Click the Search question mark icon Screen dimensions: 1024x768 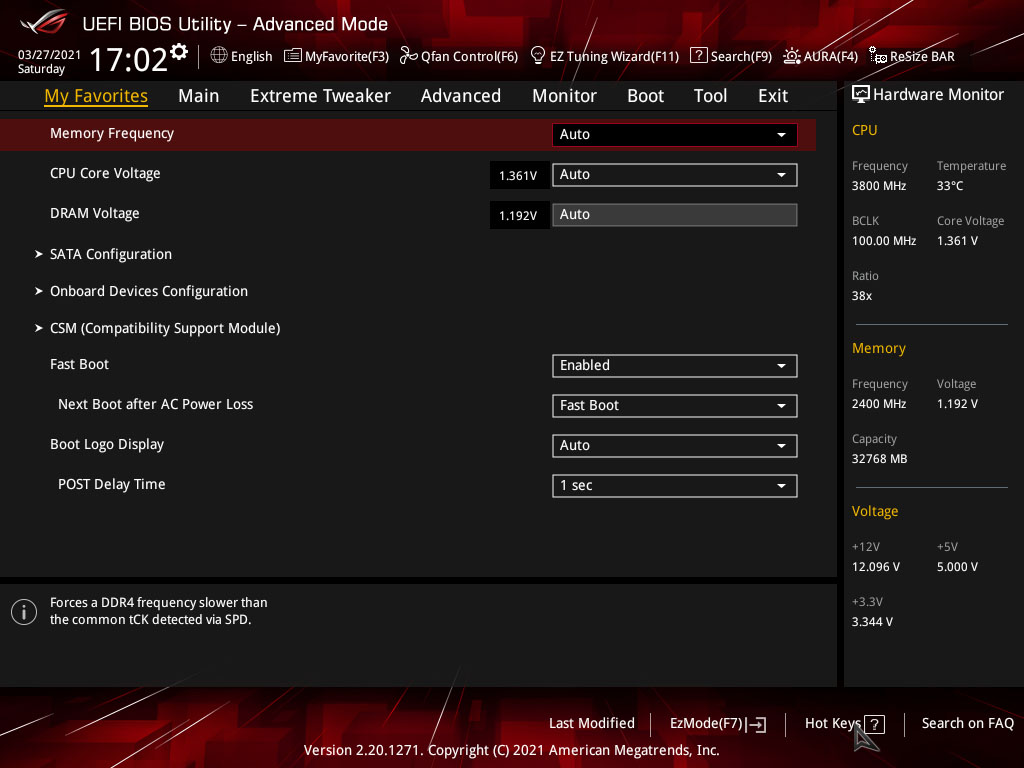coord(698,56)
